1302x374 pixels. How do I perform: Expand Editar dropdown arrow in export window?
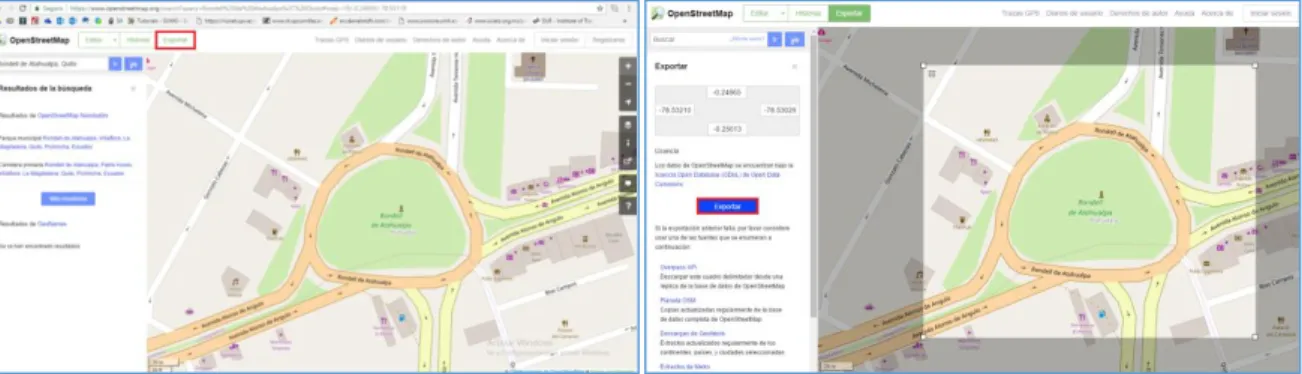pyautogui.click(x=783, y=14)
